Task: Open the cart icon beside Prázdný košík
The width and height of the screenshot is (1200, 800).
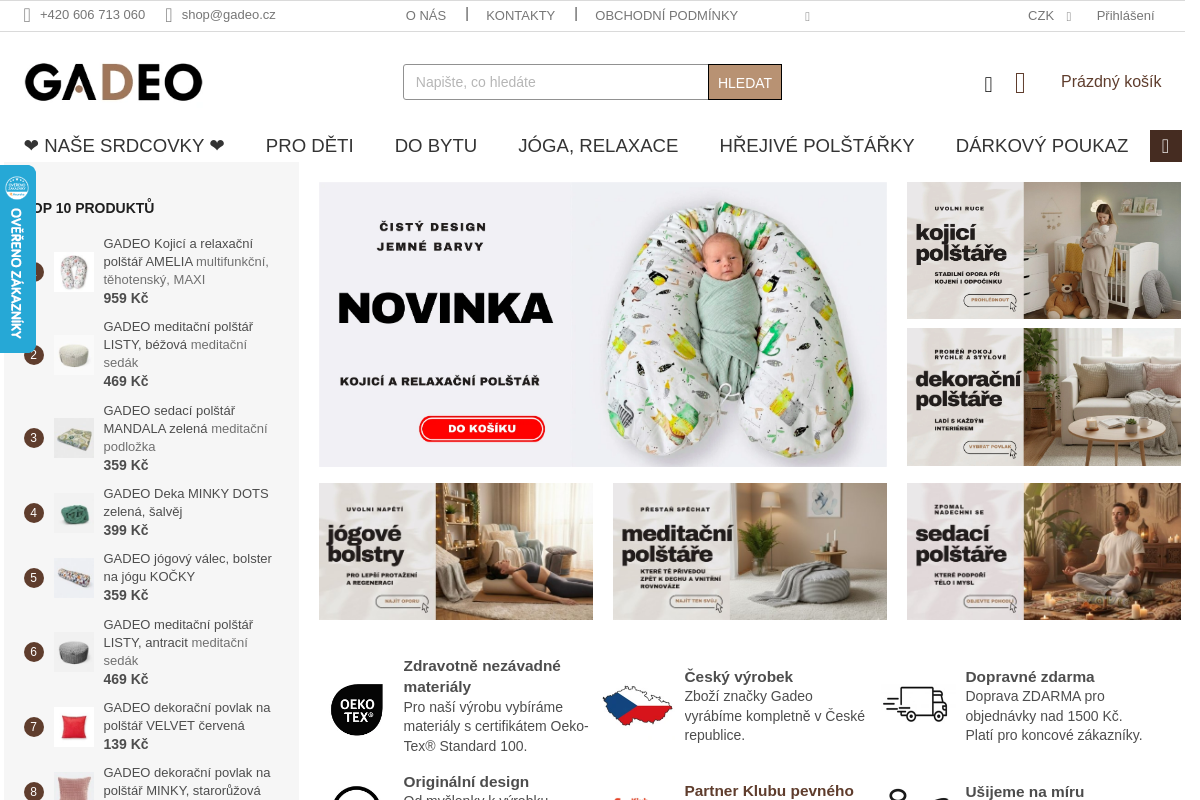Action: (1020, 83)
